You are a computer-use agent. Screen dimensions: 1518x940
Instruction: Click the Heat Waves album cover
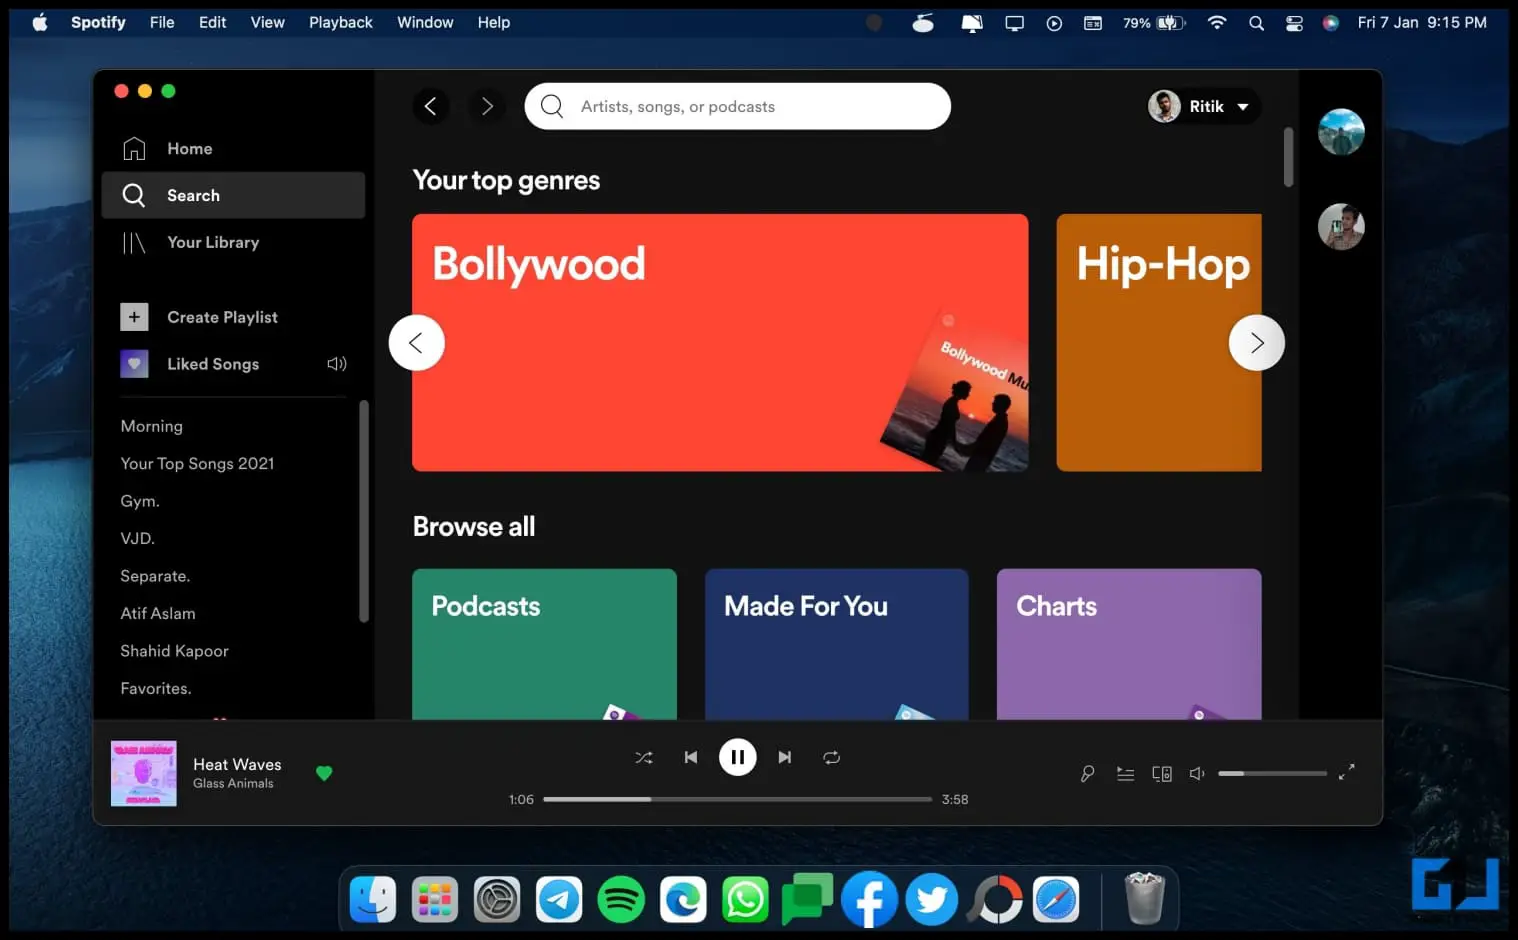point(144,773)
